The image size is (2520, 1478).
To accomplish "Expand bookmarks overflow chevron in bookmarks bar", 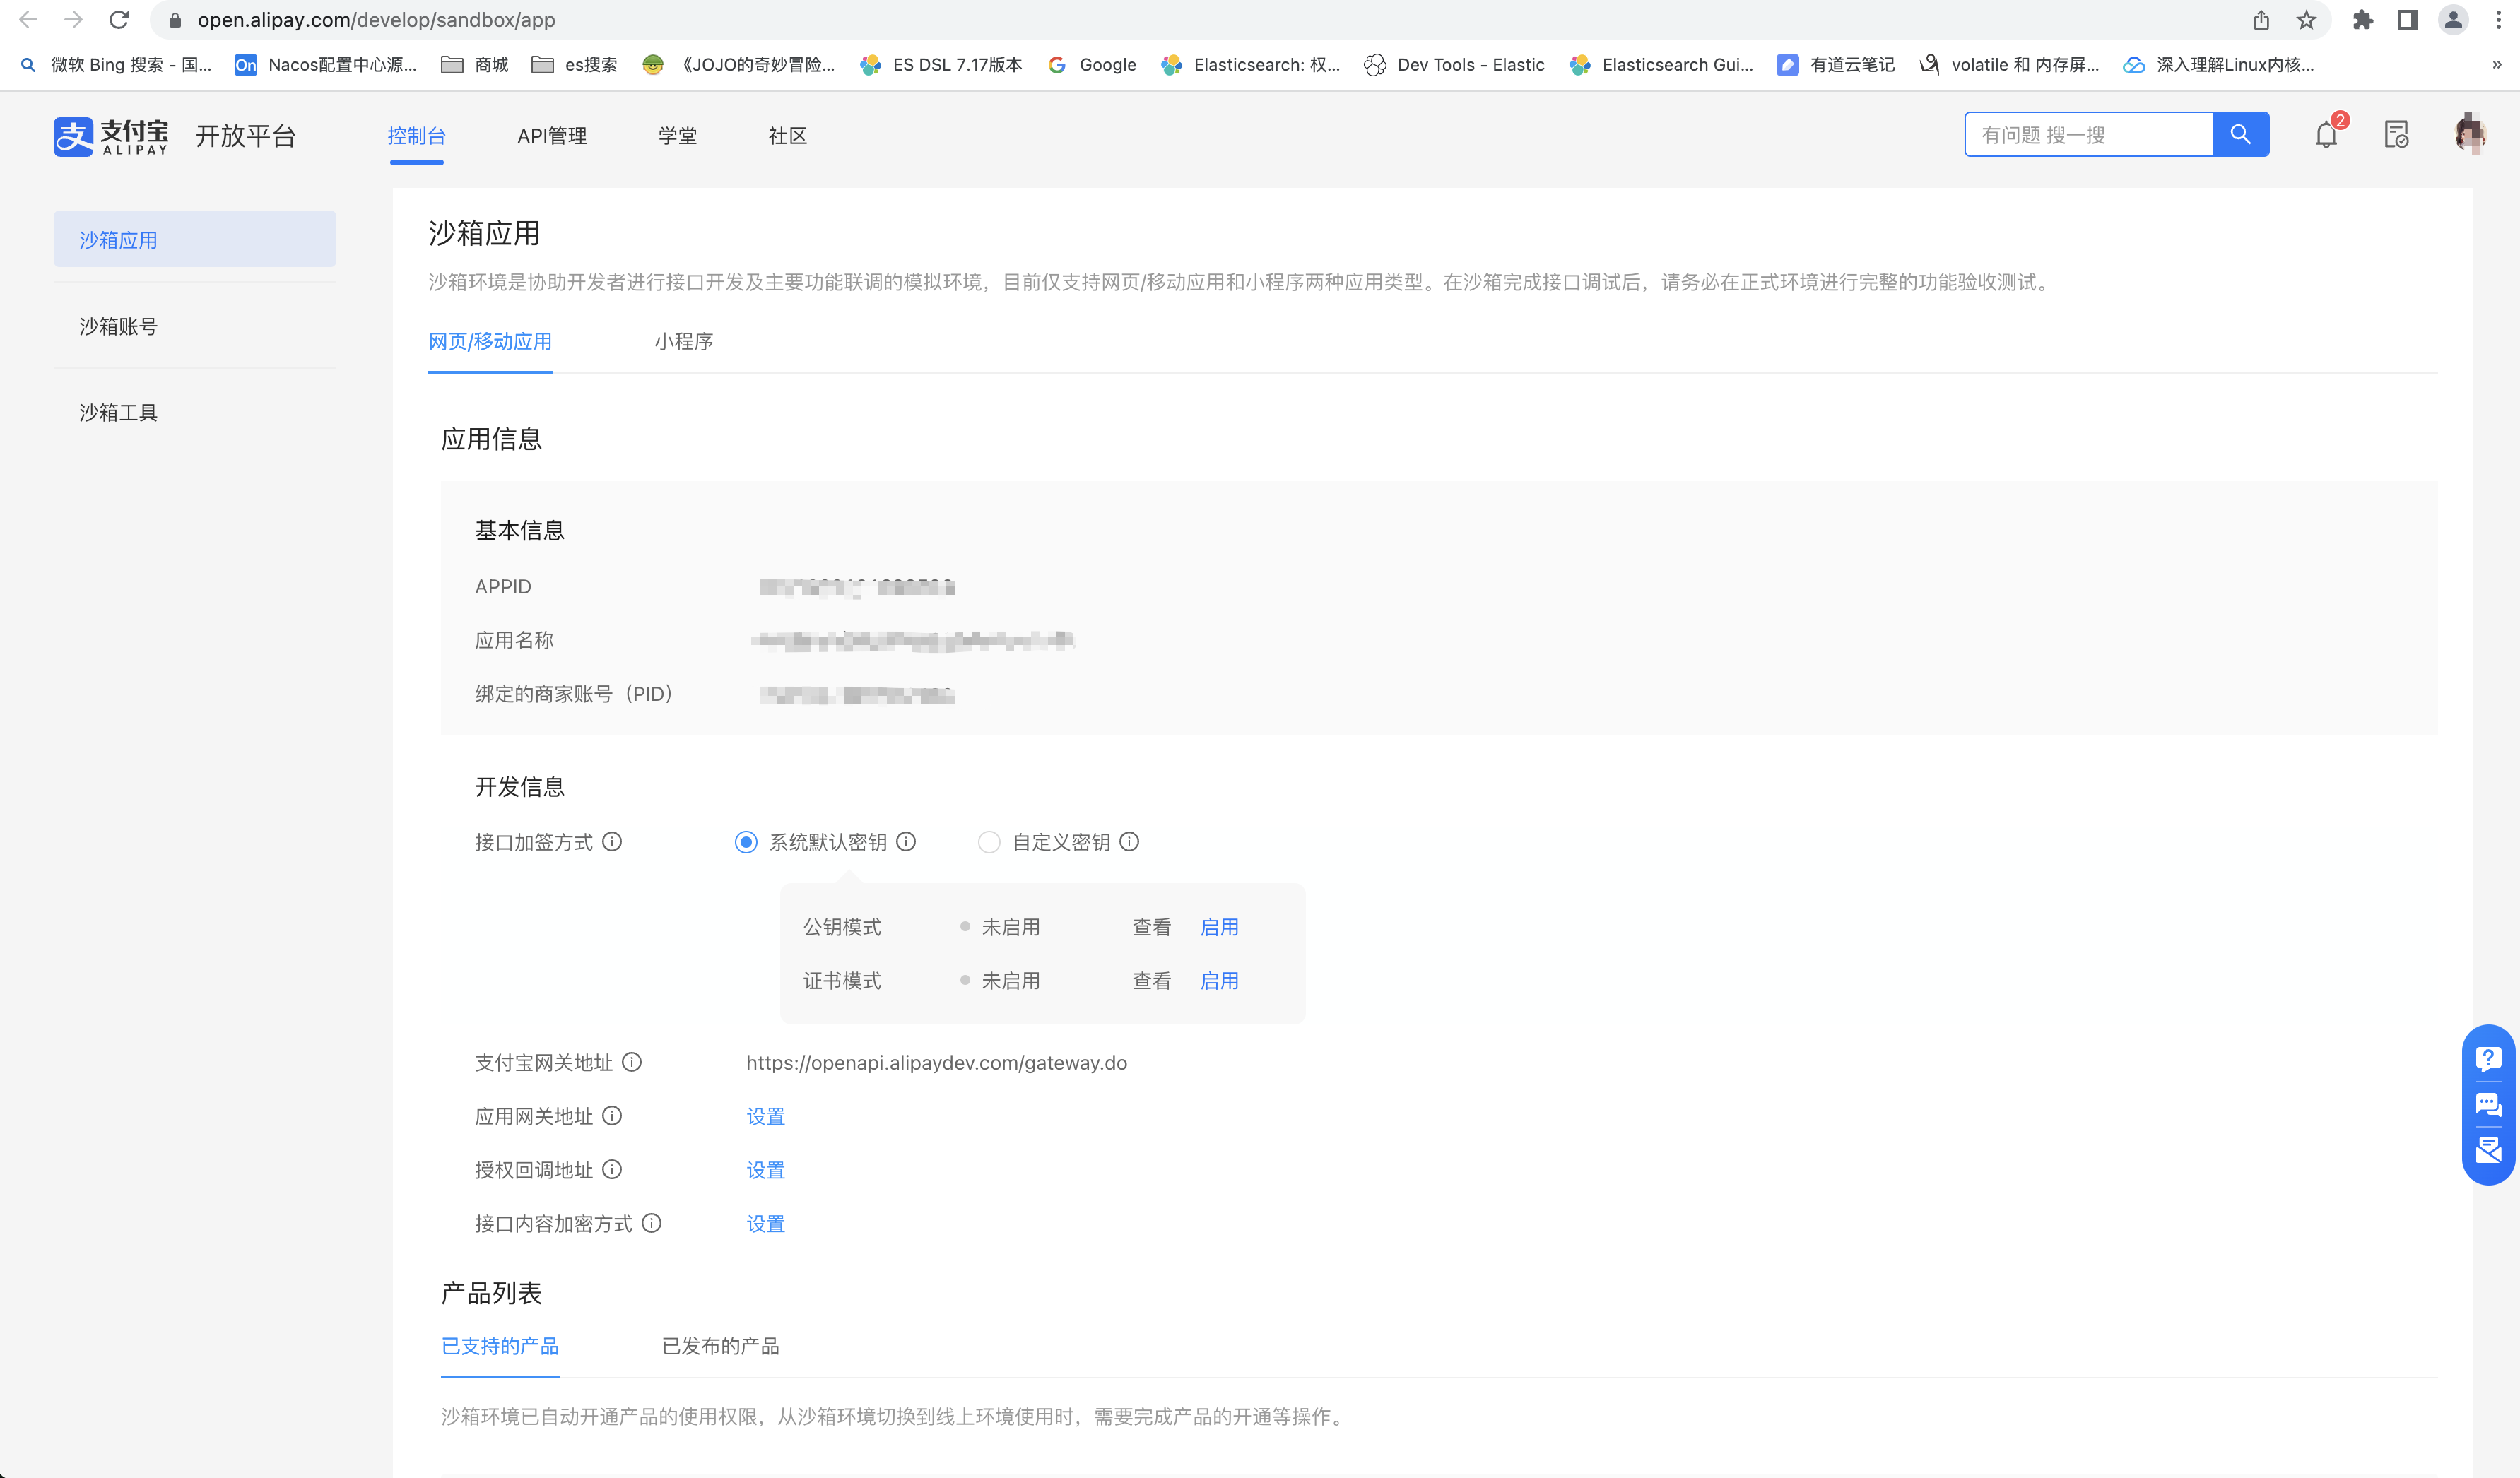I will click(x=2497, y=65).
